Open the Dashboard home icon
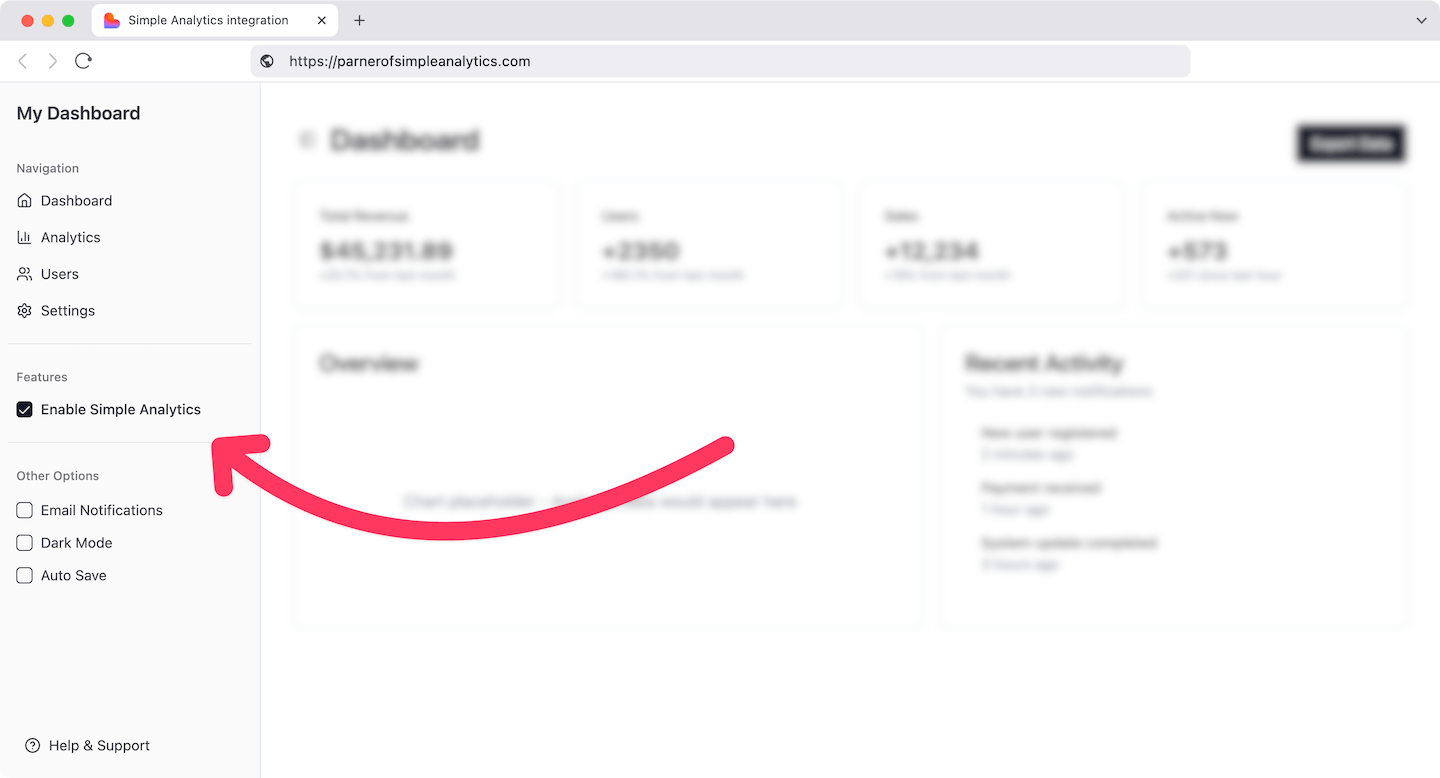The width and height of the screenshot is (1440, 778). pos(25,201)
